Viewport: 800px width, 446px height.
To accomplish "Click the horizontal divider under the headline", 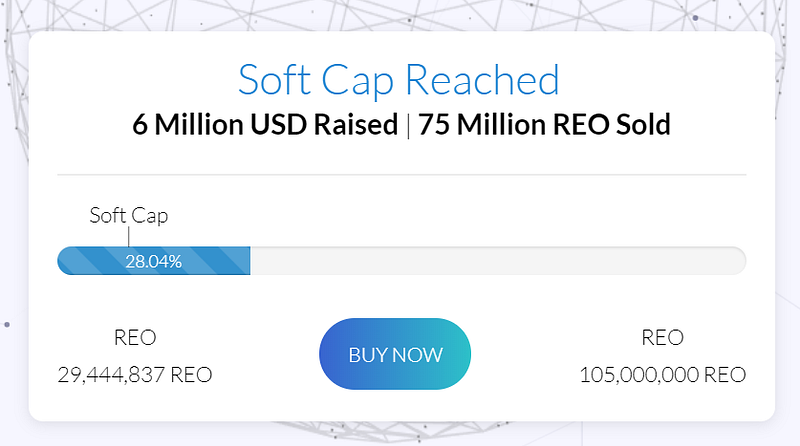I will pyautogui.click(x=402, y=175).
